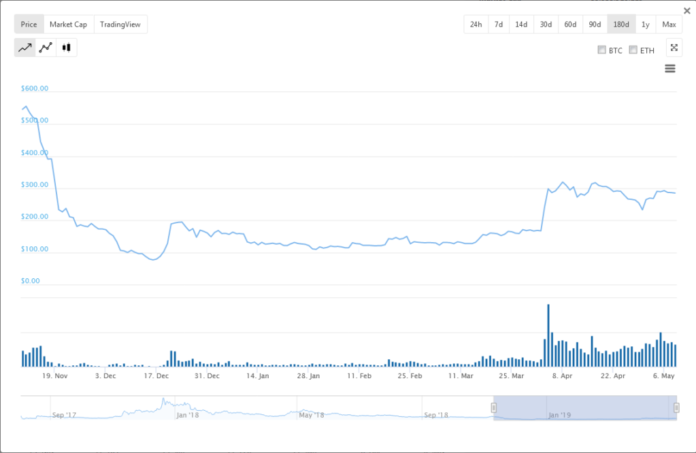The width and height of the screenshot is (696, 453).
Task: Toggle fullscreen chart mode
Action: [674, 47]
